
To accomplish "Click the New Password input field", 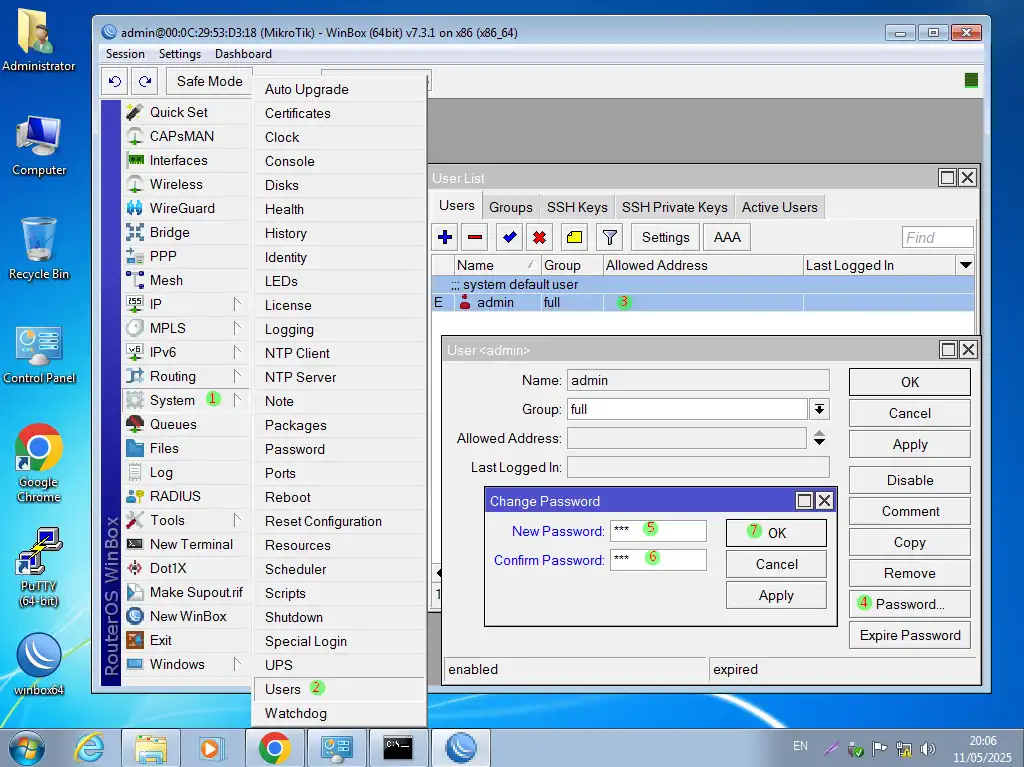I will 658,531.
